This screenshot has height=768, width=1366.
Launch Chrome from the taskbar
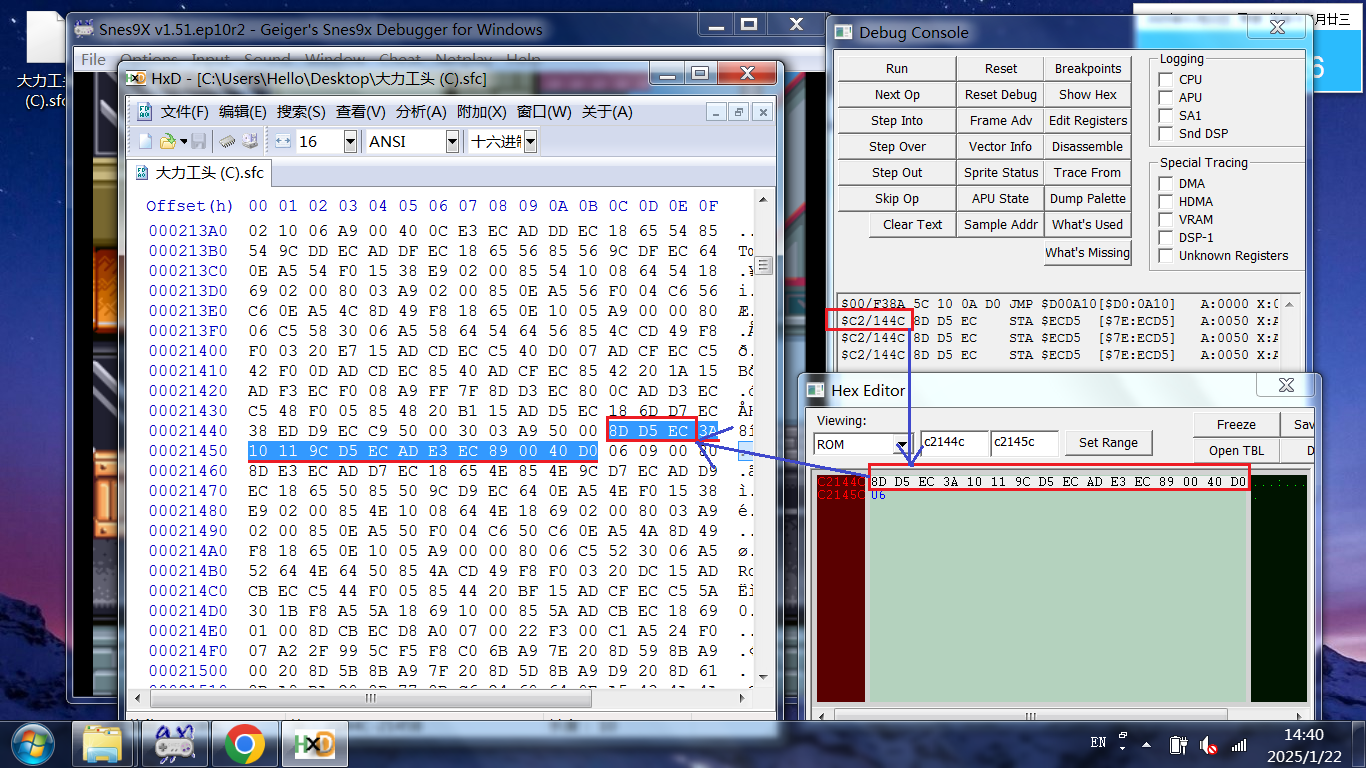244,744
